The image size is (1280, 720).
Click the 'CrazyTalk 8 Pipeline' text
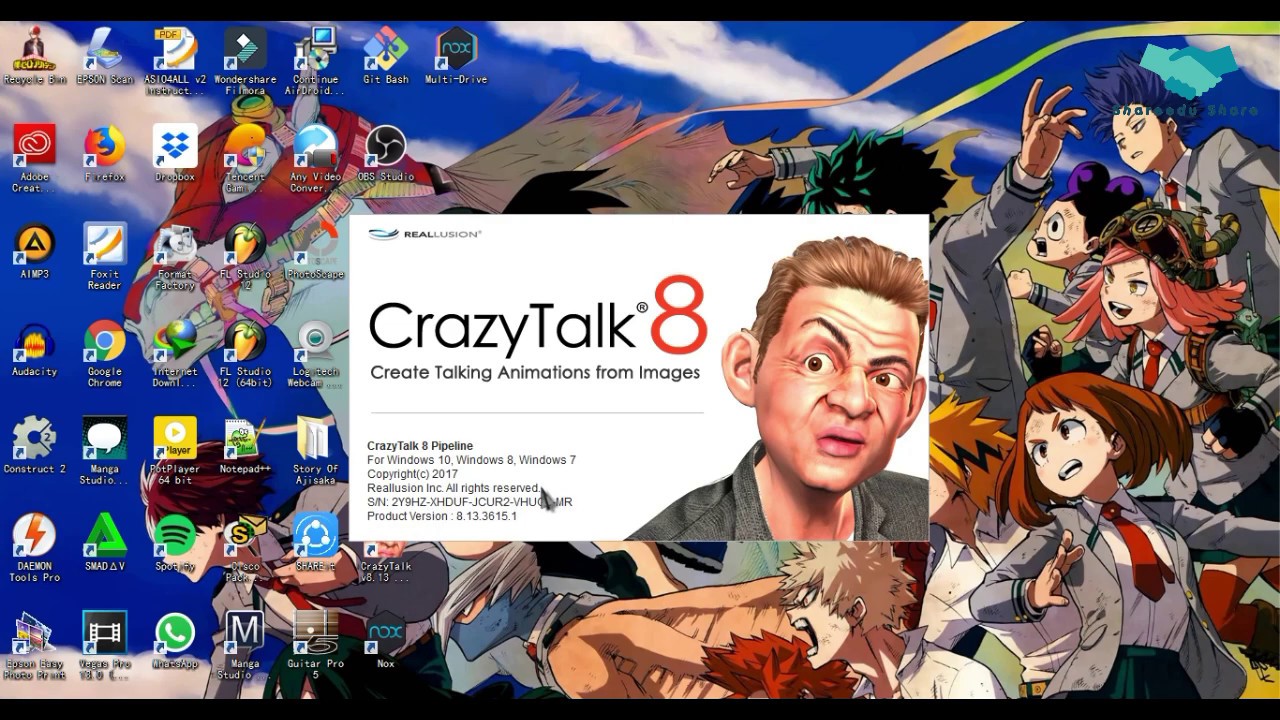(x=420, y=446)
